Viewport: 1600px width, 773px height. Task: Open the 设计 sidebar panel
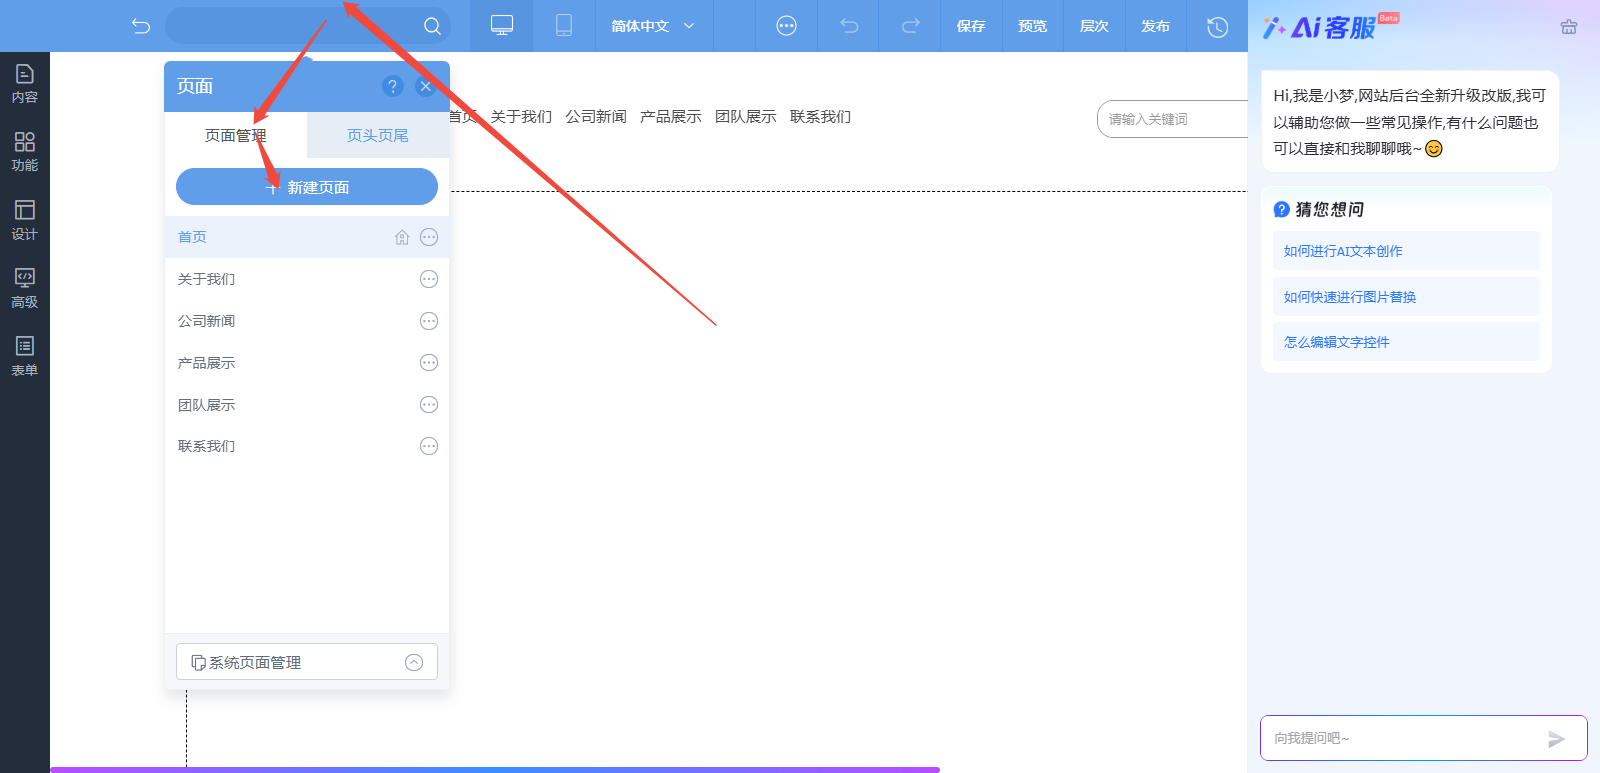pos(25,220)
